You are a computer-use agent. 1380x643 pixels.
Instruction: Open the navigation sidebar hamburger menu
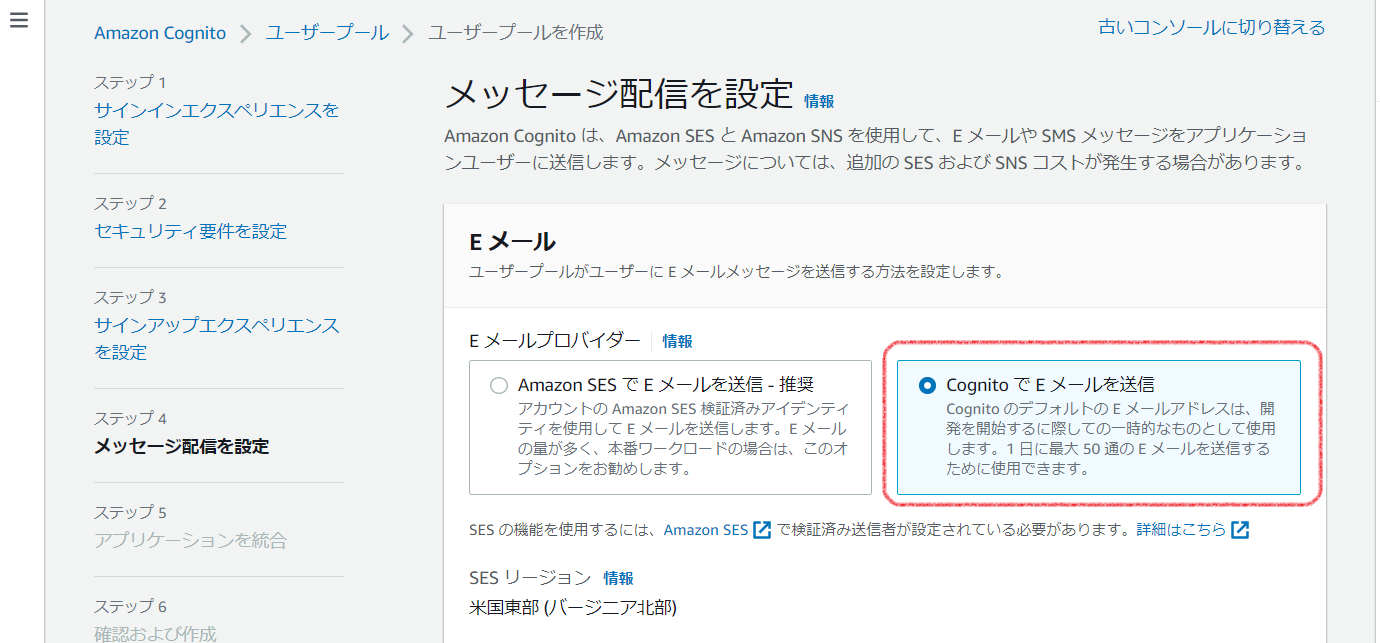[x=18, y=18]
